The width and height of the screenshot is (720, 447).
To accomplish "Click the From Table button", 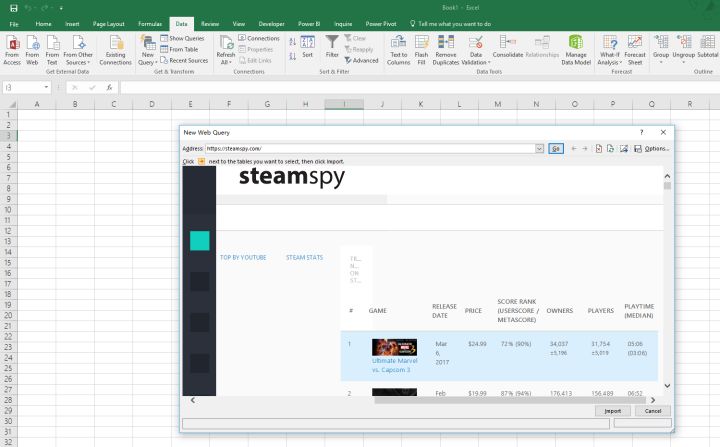I will pyautogui.click(x=179, y=49).
